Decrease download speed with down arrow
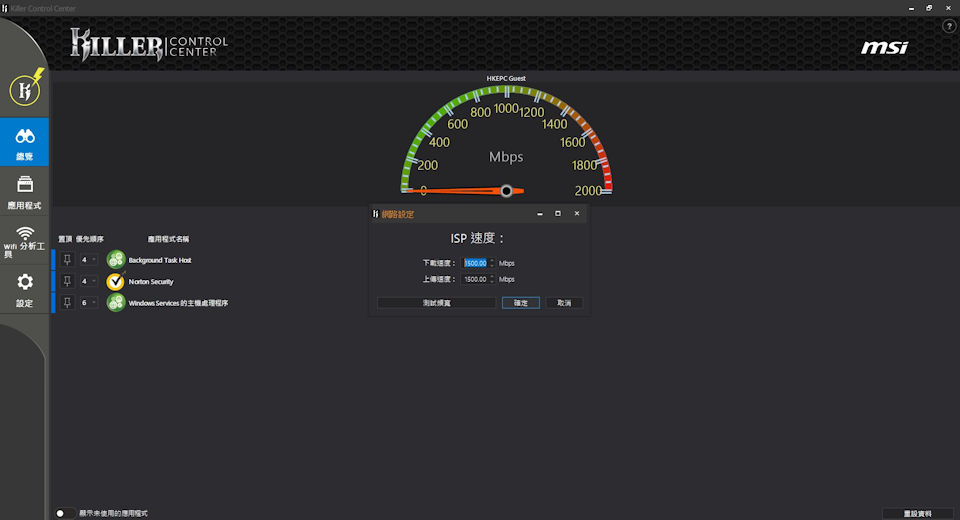 coord(492,265)
